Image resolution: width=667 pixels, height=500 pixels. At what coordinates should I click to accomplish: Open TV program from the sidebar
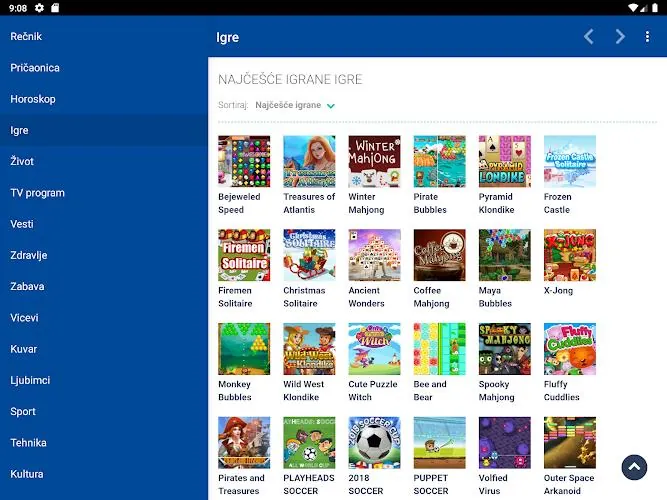coord(37,193)
